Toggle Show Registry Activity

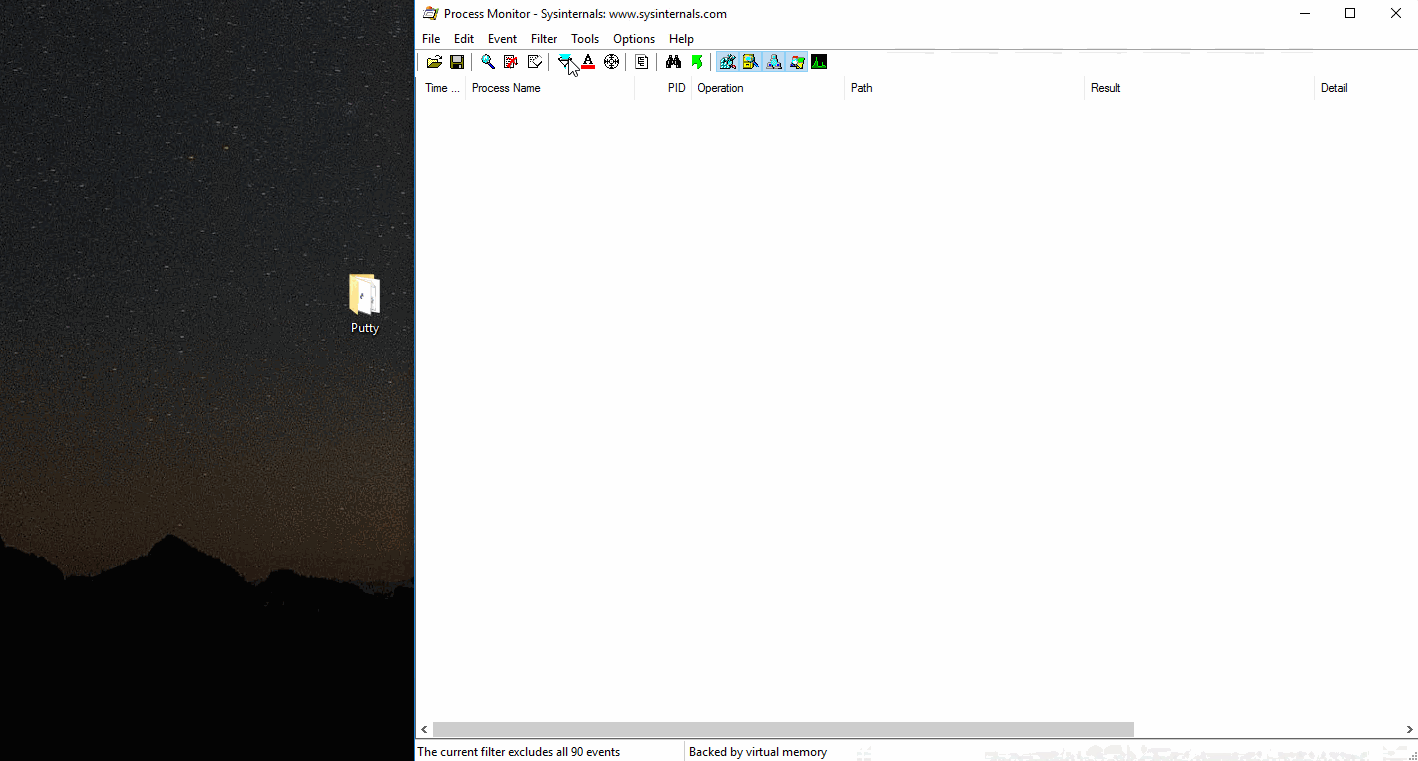pyautogui.click(x=728, y=62)
